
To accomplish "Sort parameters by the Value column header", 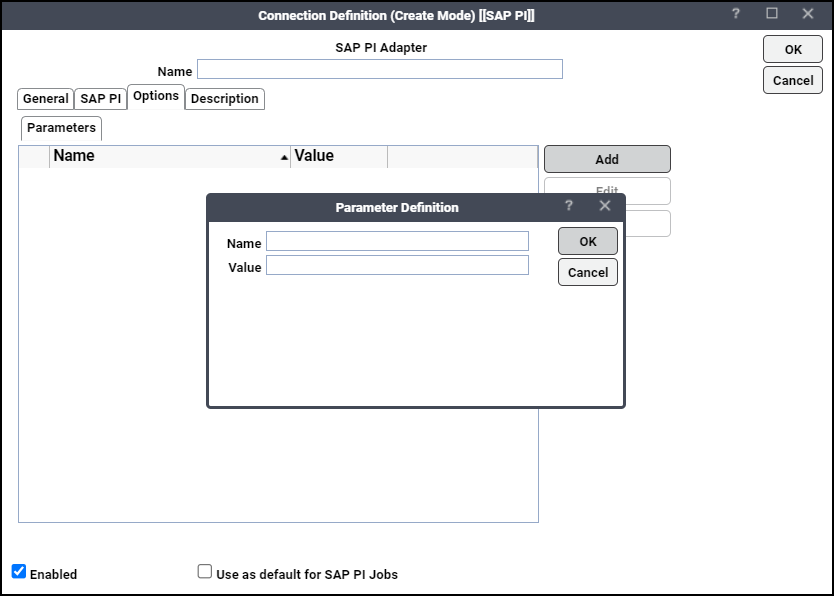I will point(339,156).
